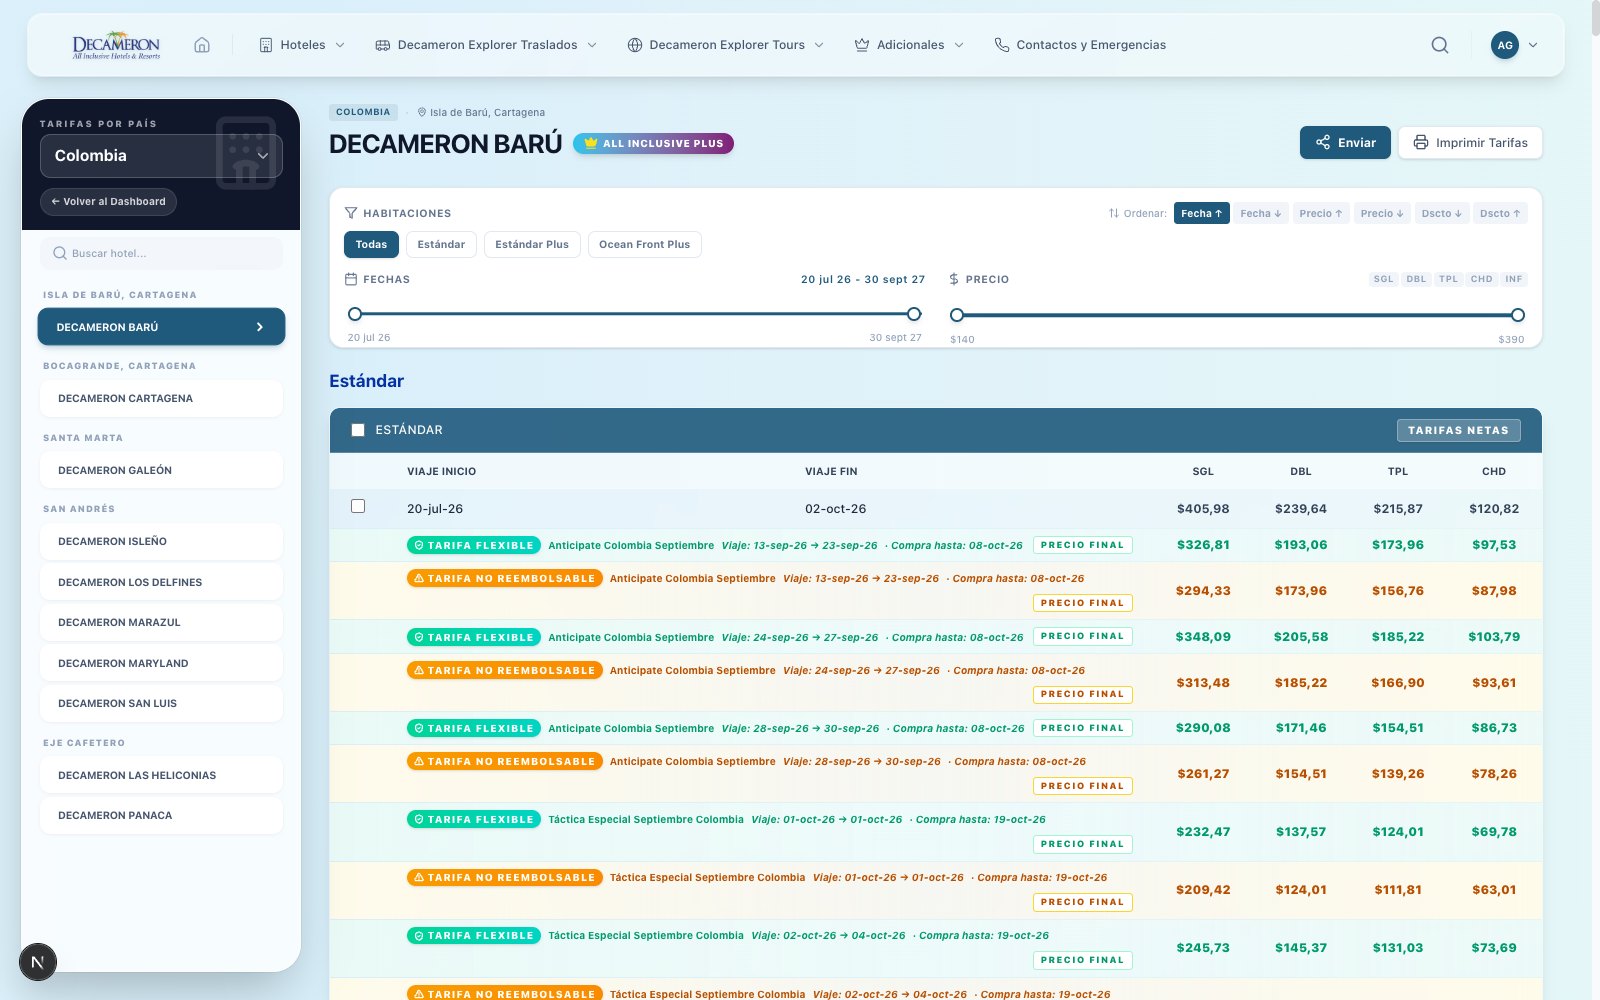Image resolution: width=1600 pixels, height=1000 pixels.
Task: Sort by Precio ascending
Action: [x=1321, y=213]
